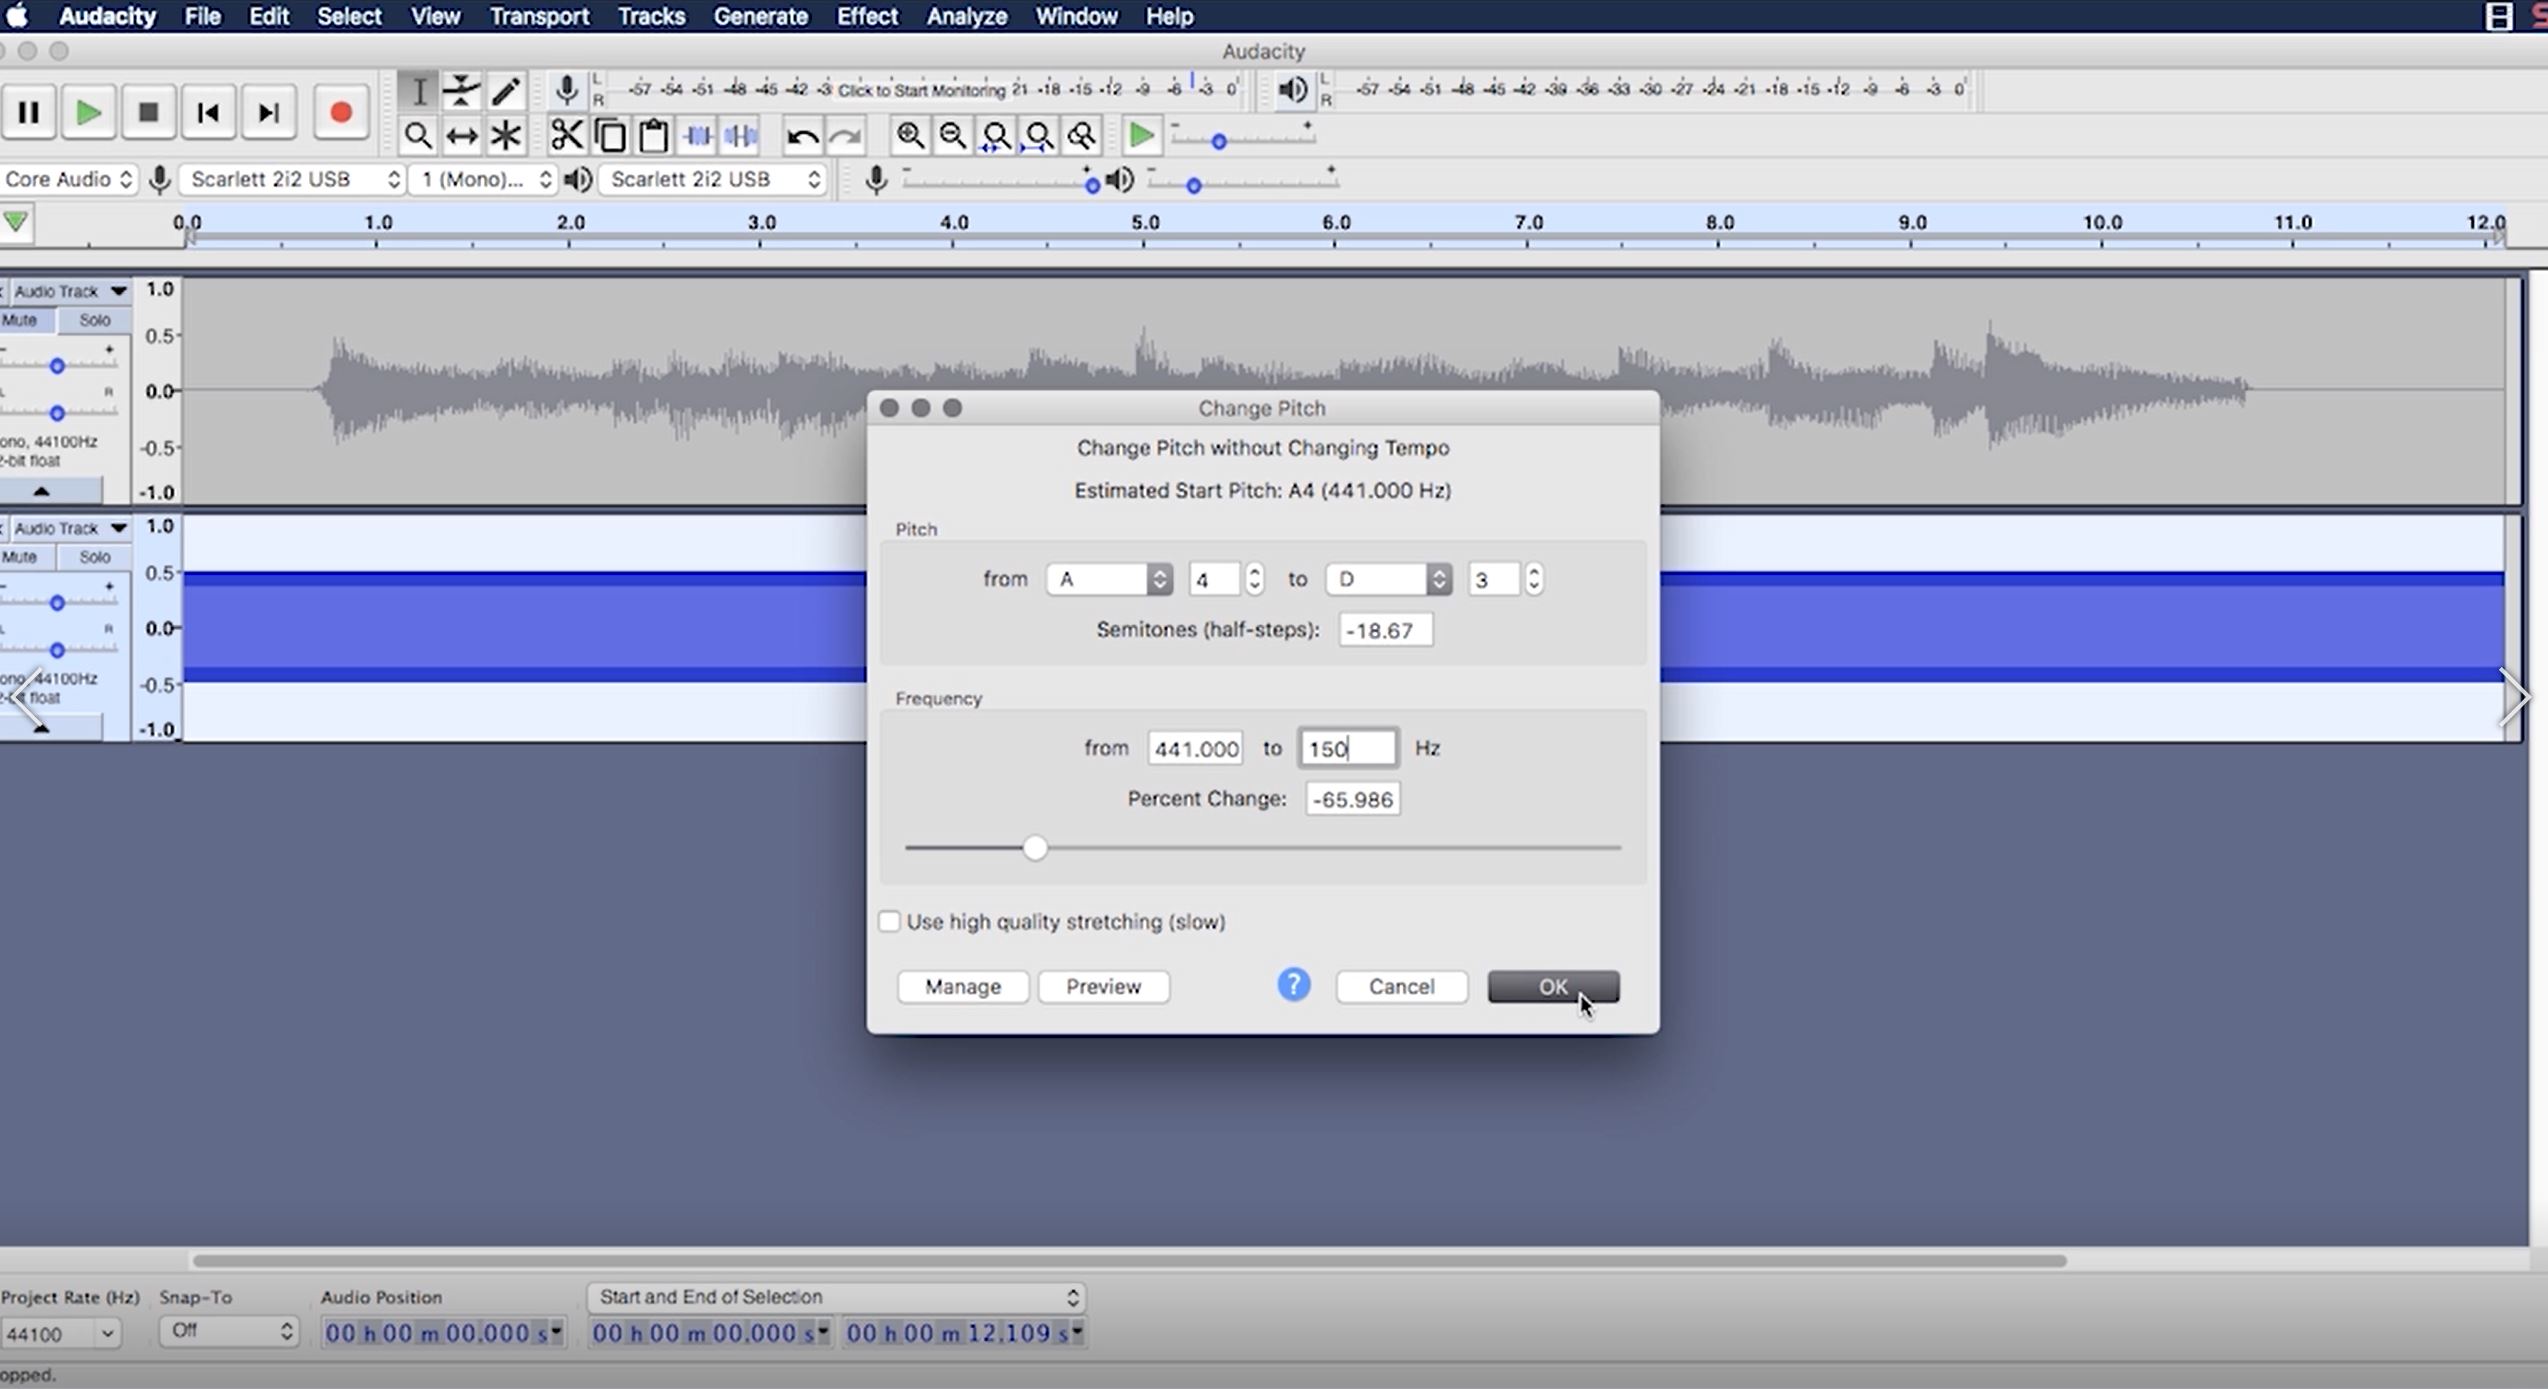Select the Envelope tool
The image size is (2548, 1389).
[461, 91]
